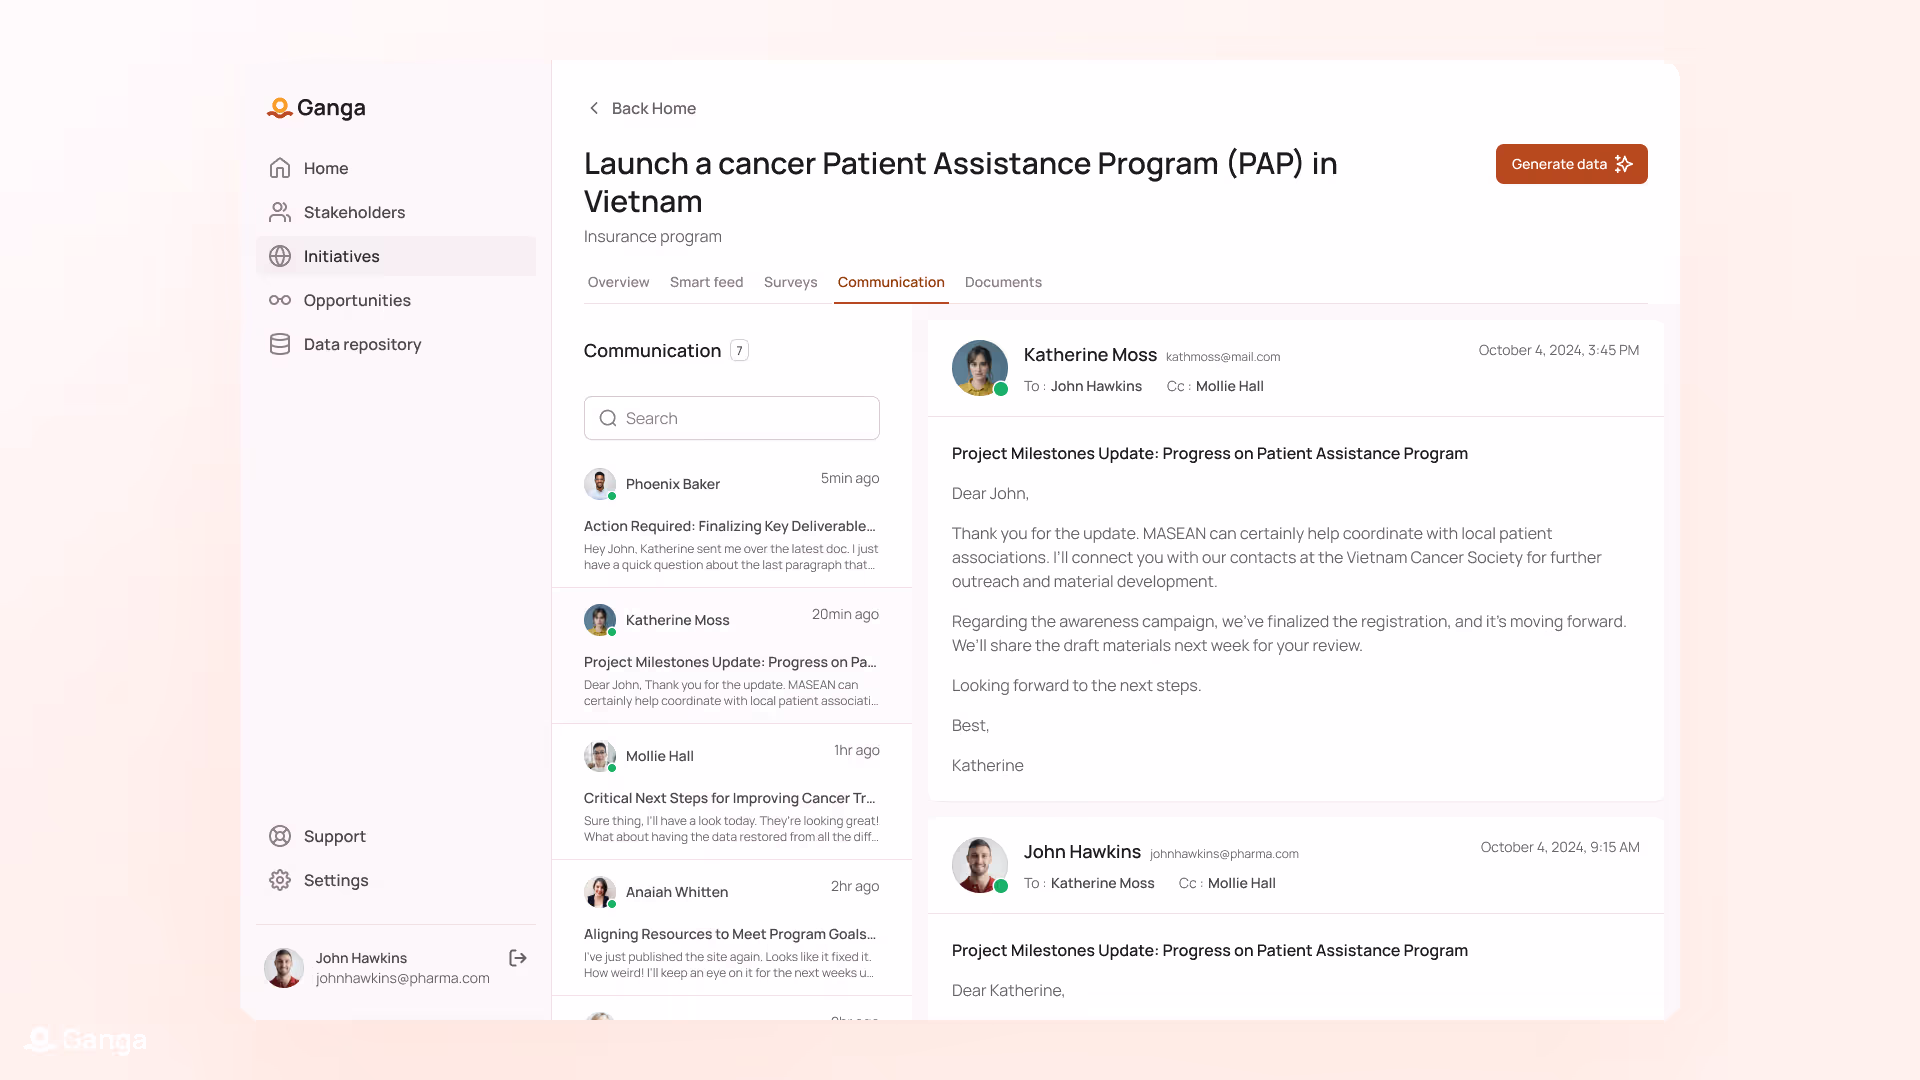The height and width of the screenshot is (1080, 1920).
Task: Open the message from Anaiah Whitten
Action: pos(731,928)
